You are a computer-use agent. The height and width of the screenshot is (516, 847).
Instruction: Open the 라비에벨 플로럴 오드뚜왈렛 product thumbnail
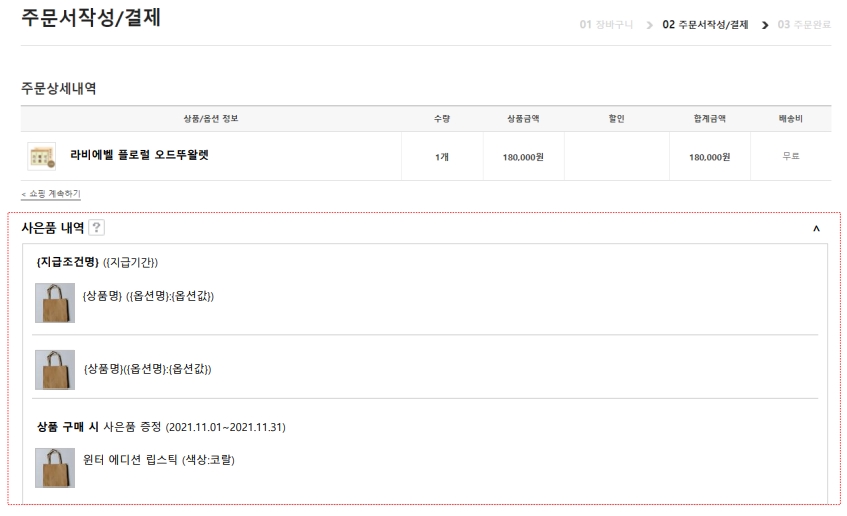pos(42,156)
